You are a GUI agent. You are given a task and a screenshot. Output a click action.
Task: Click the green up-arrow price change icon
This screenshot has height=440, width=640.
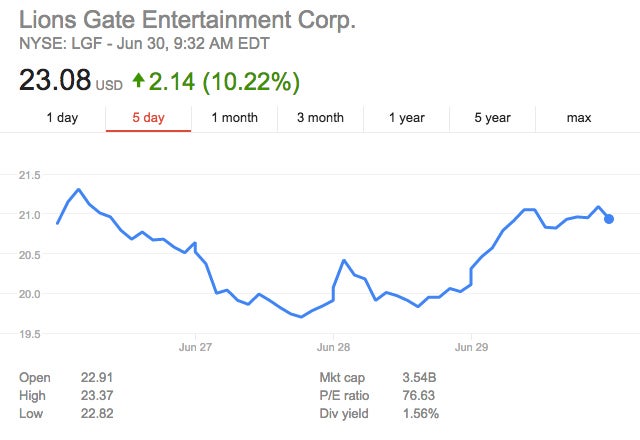pyautogui.click(x=137, y=79)
